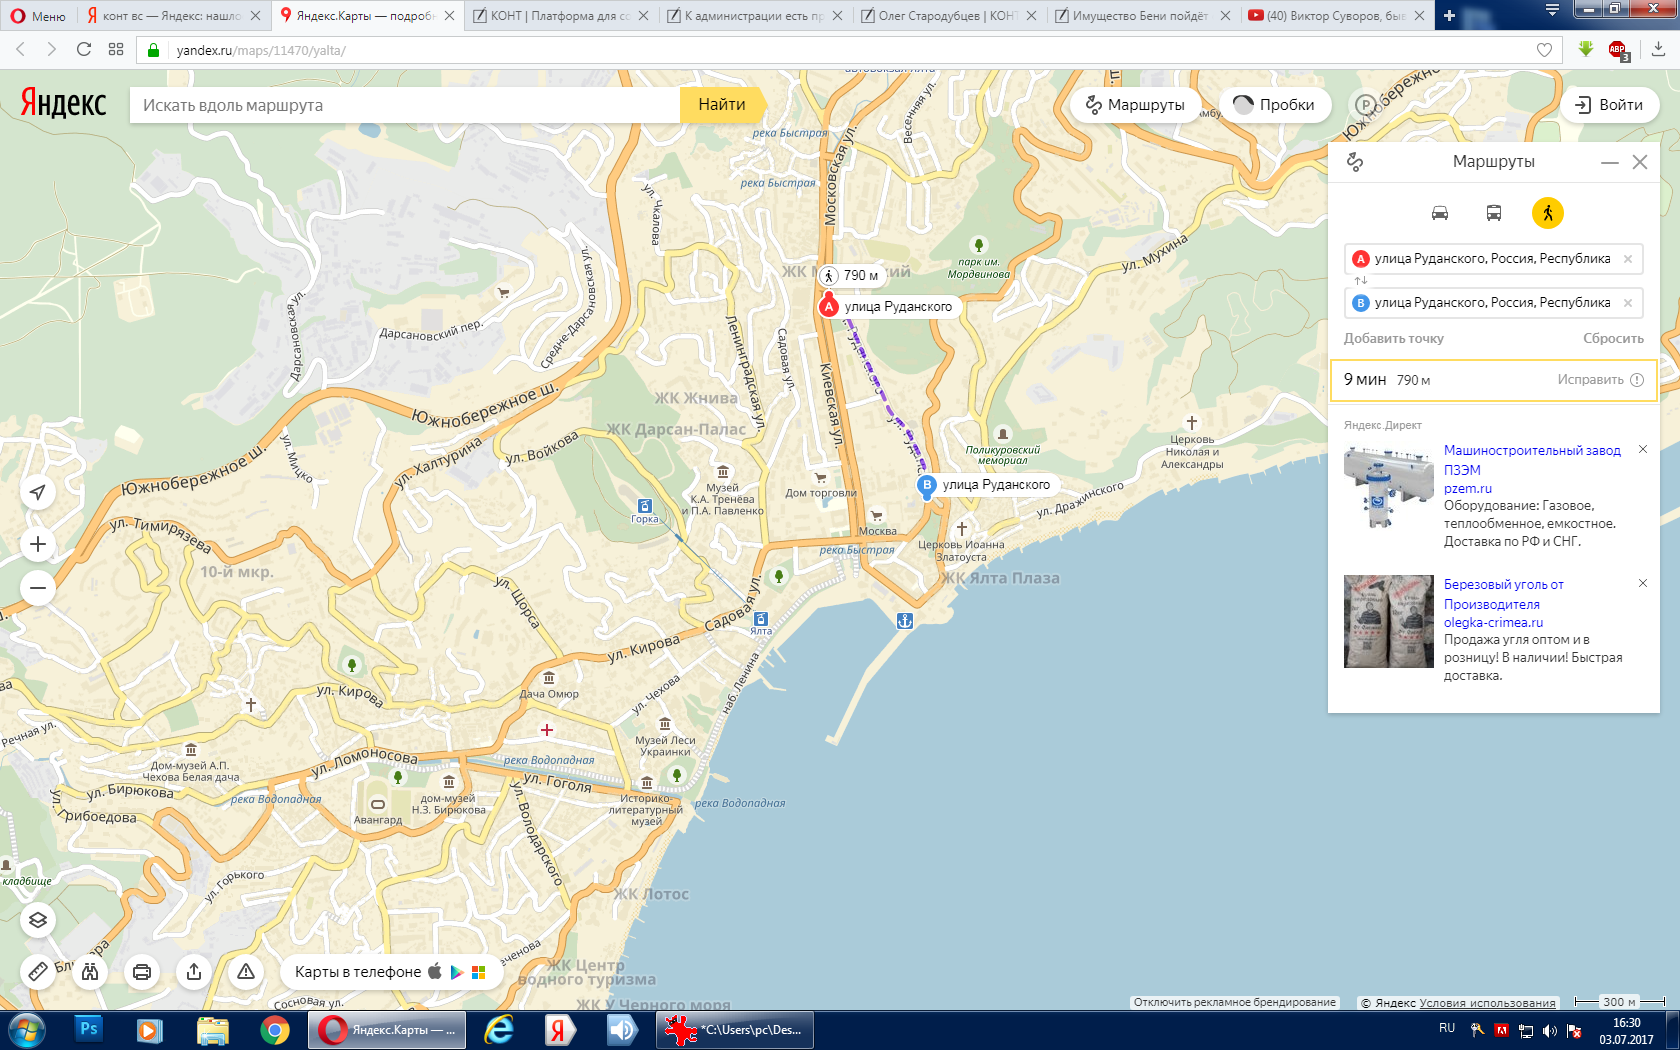Click RU language indicator in tray
Image resolution: width=1680 pixels, height=1050 pixels.
click(x=1447, y=1028)
